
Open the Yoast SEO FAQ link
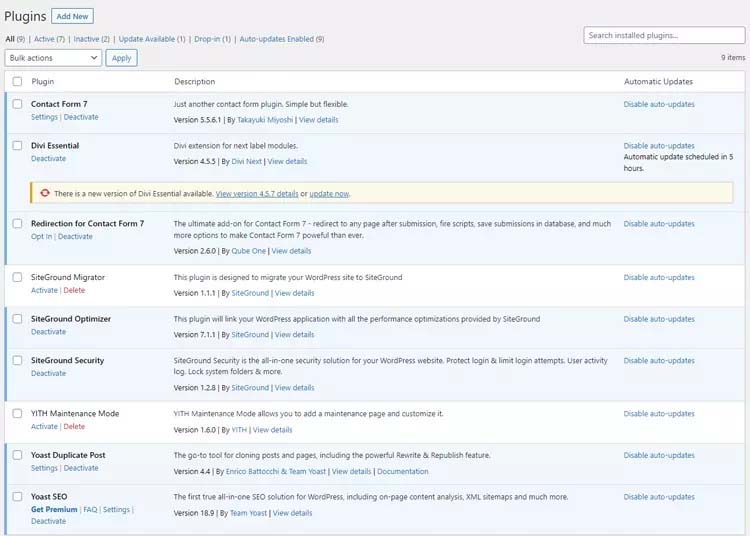[x=90, y=510]
